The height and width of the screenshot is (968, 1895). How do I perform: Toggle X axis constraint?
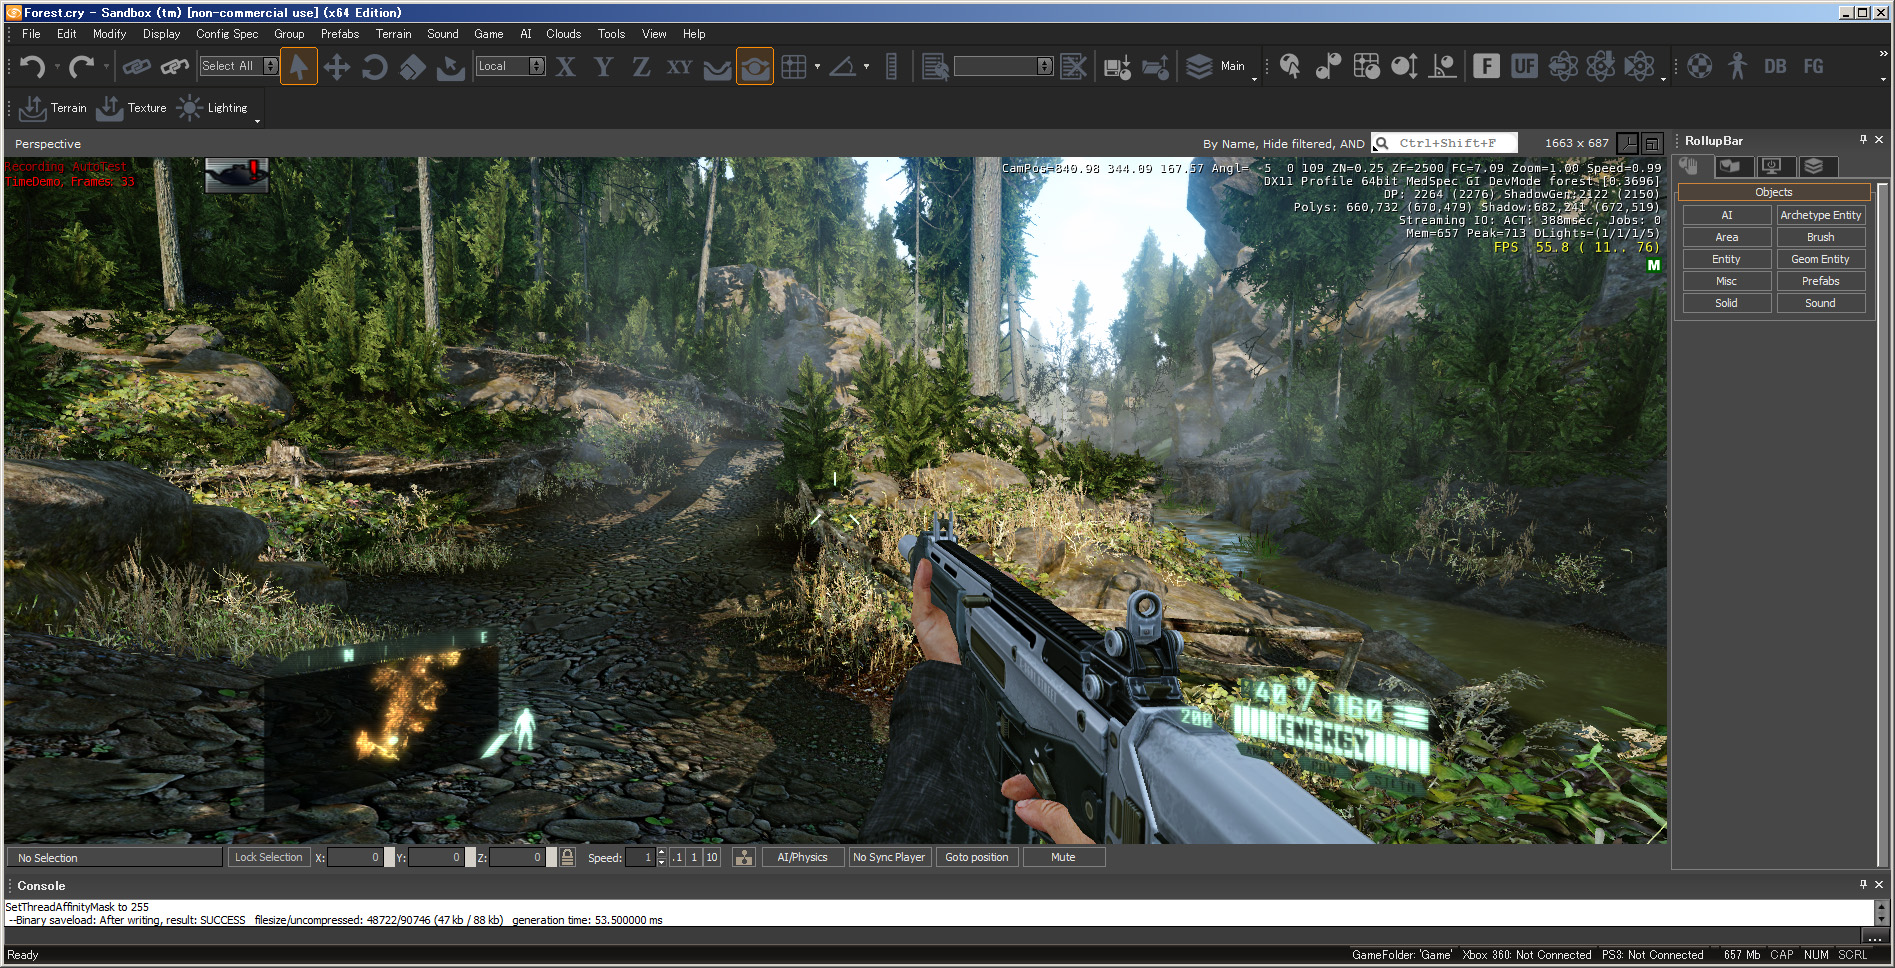pos(566,67)
